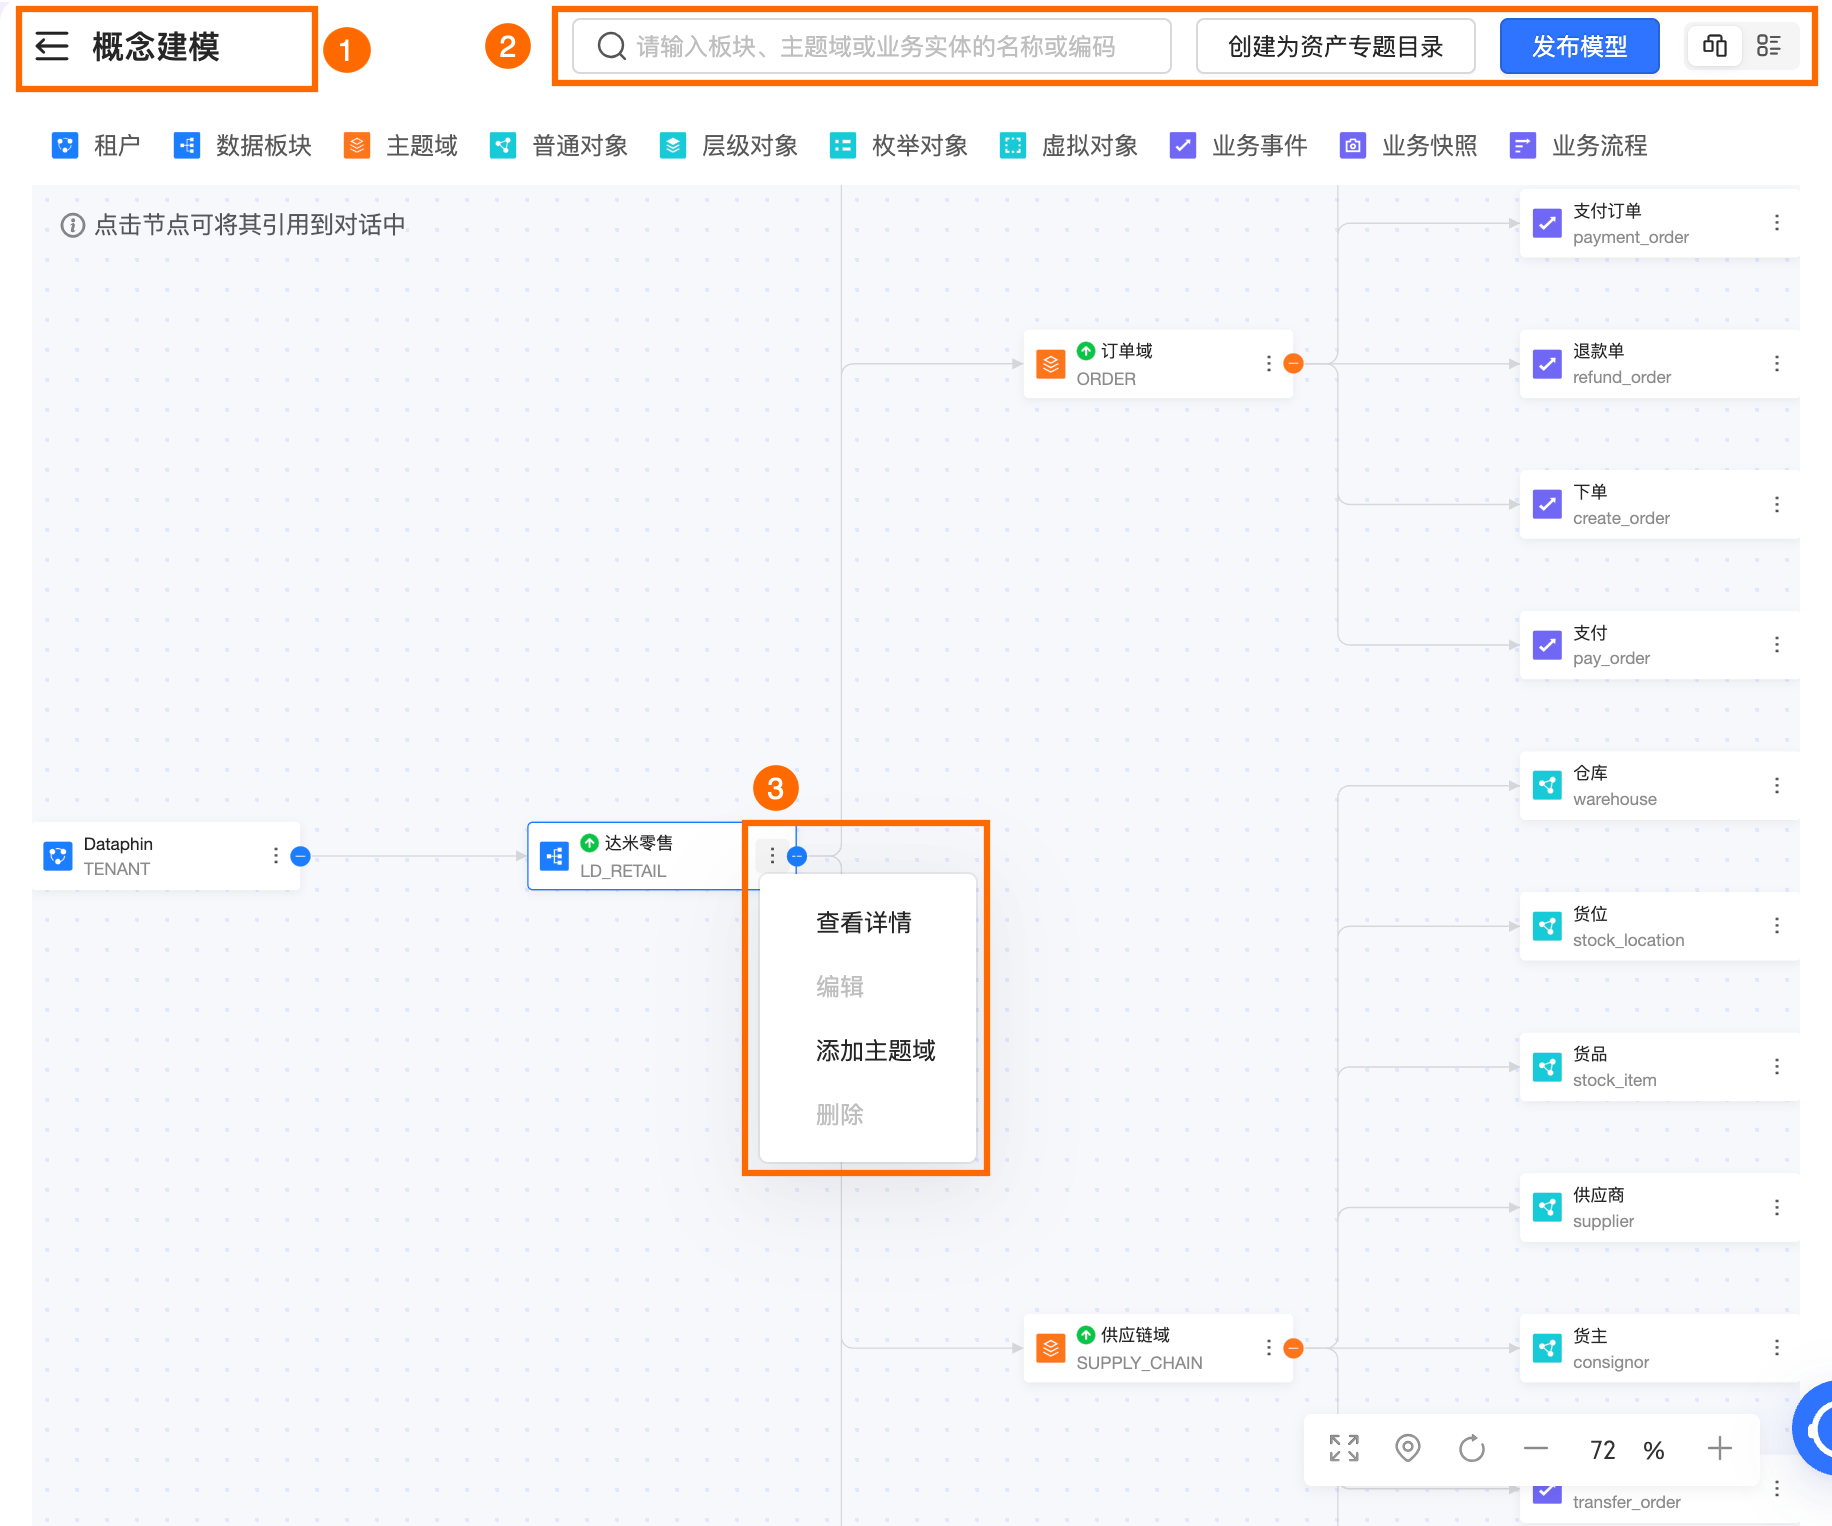This screenshot has width=1832, height=1526.
Task: Open more options on 仓库 node
Action: 1777,786
